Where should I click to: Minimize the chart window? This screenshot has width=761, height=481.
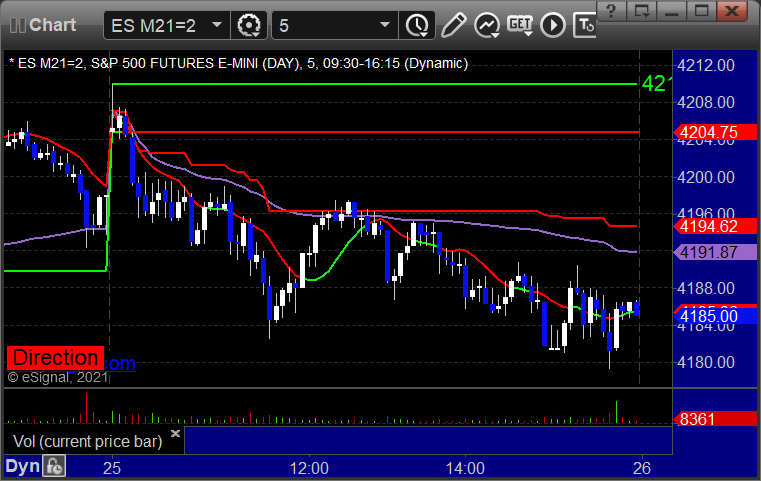pyautogui.click(x=671, y=11)
